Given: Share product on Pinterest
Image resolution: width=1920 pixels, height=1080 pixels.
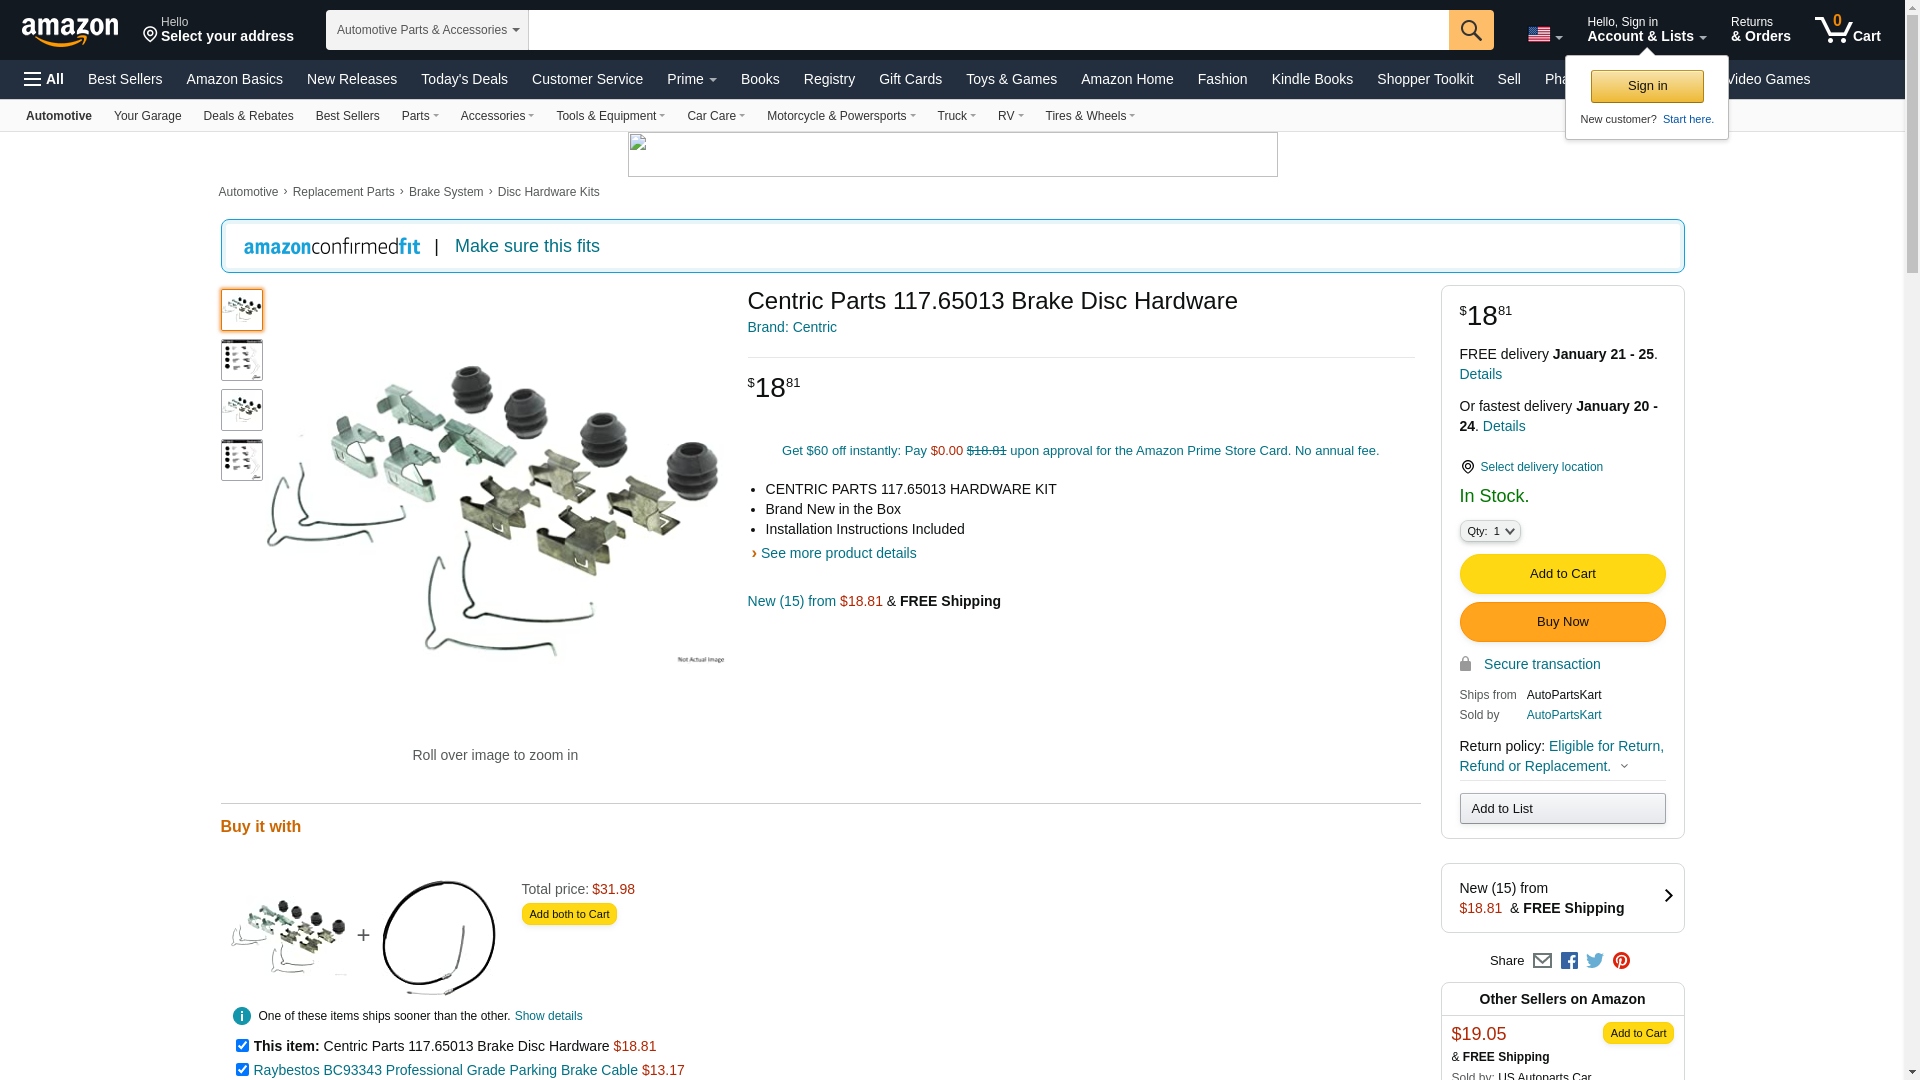Looking at the screenshot, I should [x=1621, y=961].
